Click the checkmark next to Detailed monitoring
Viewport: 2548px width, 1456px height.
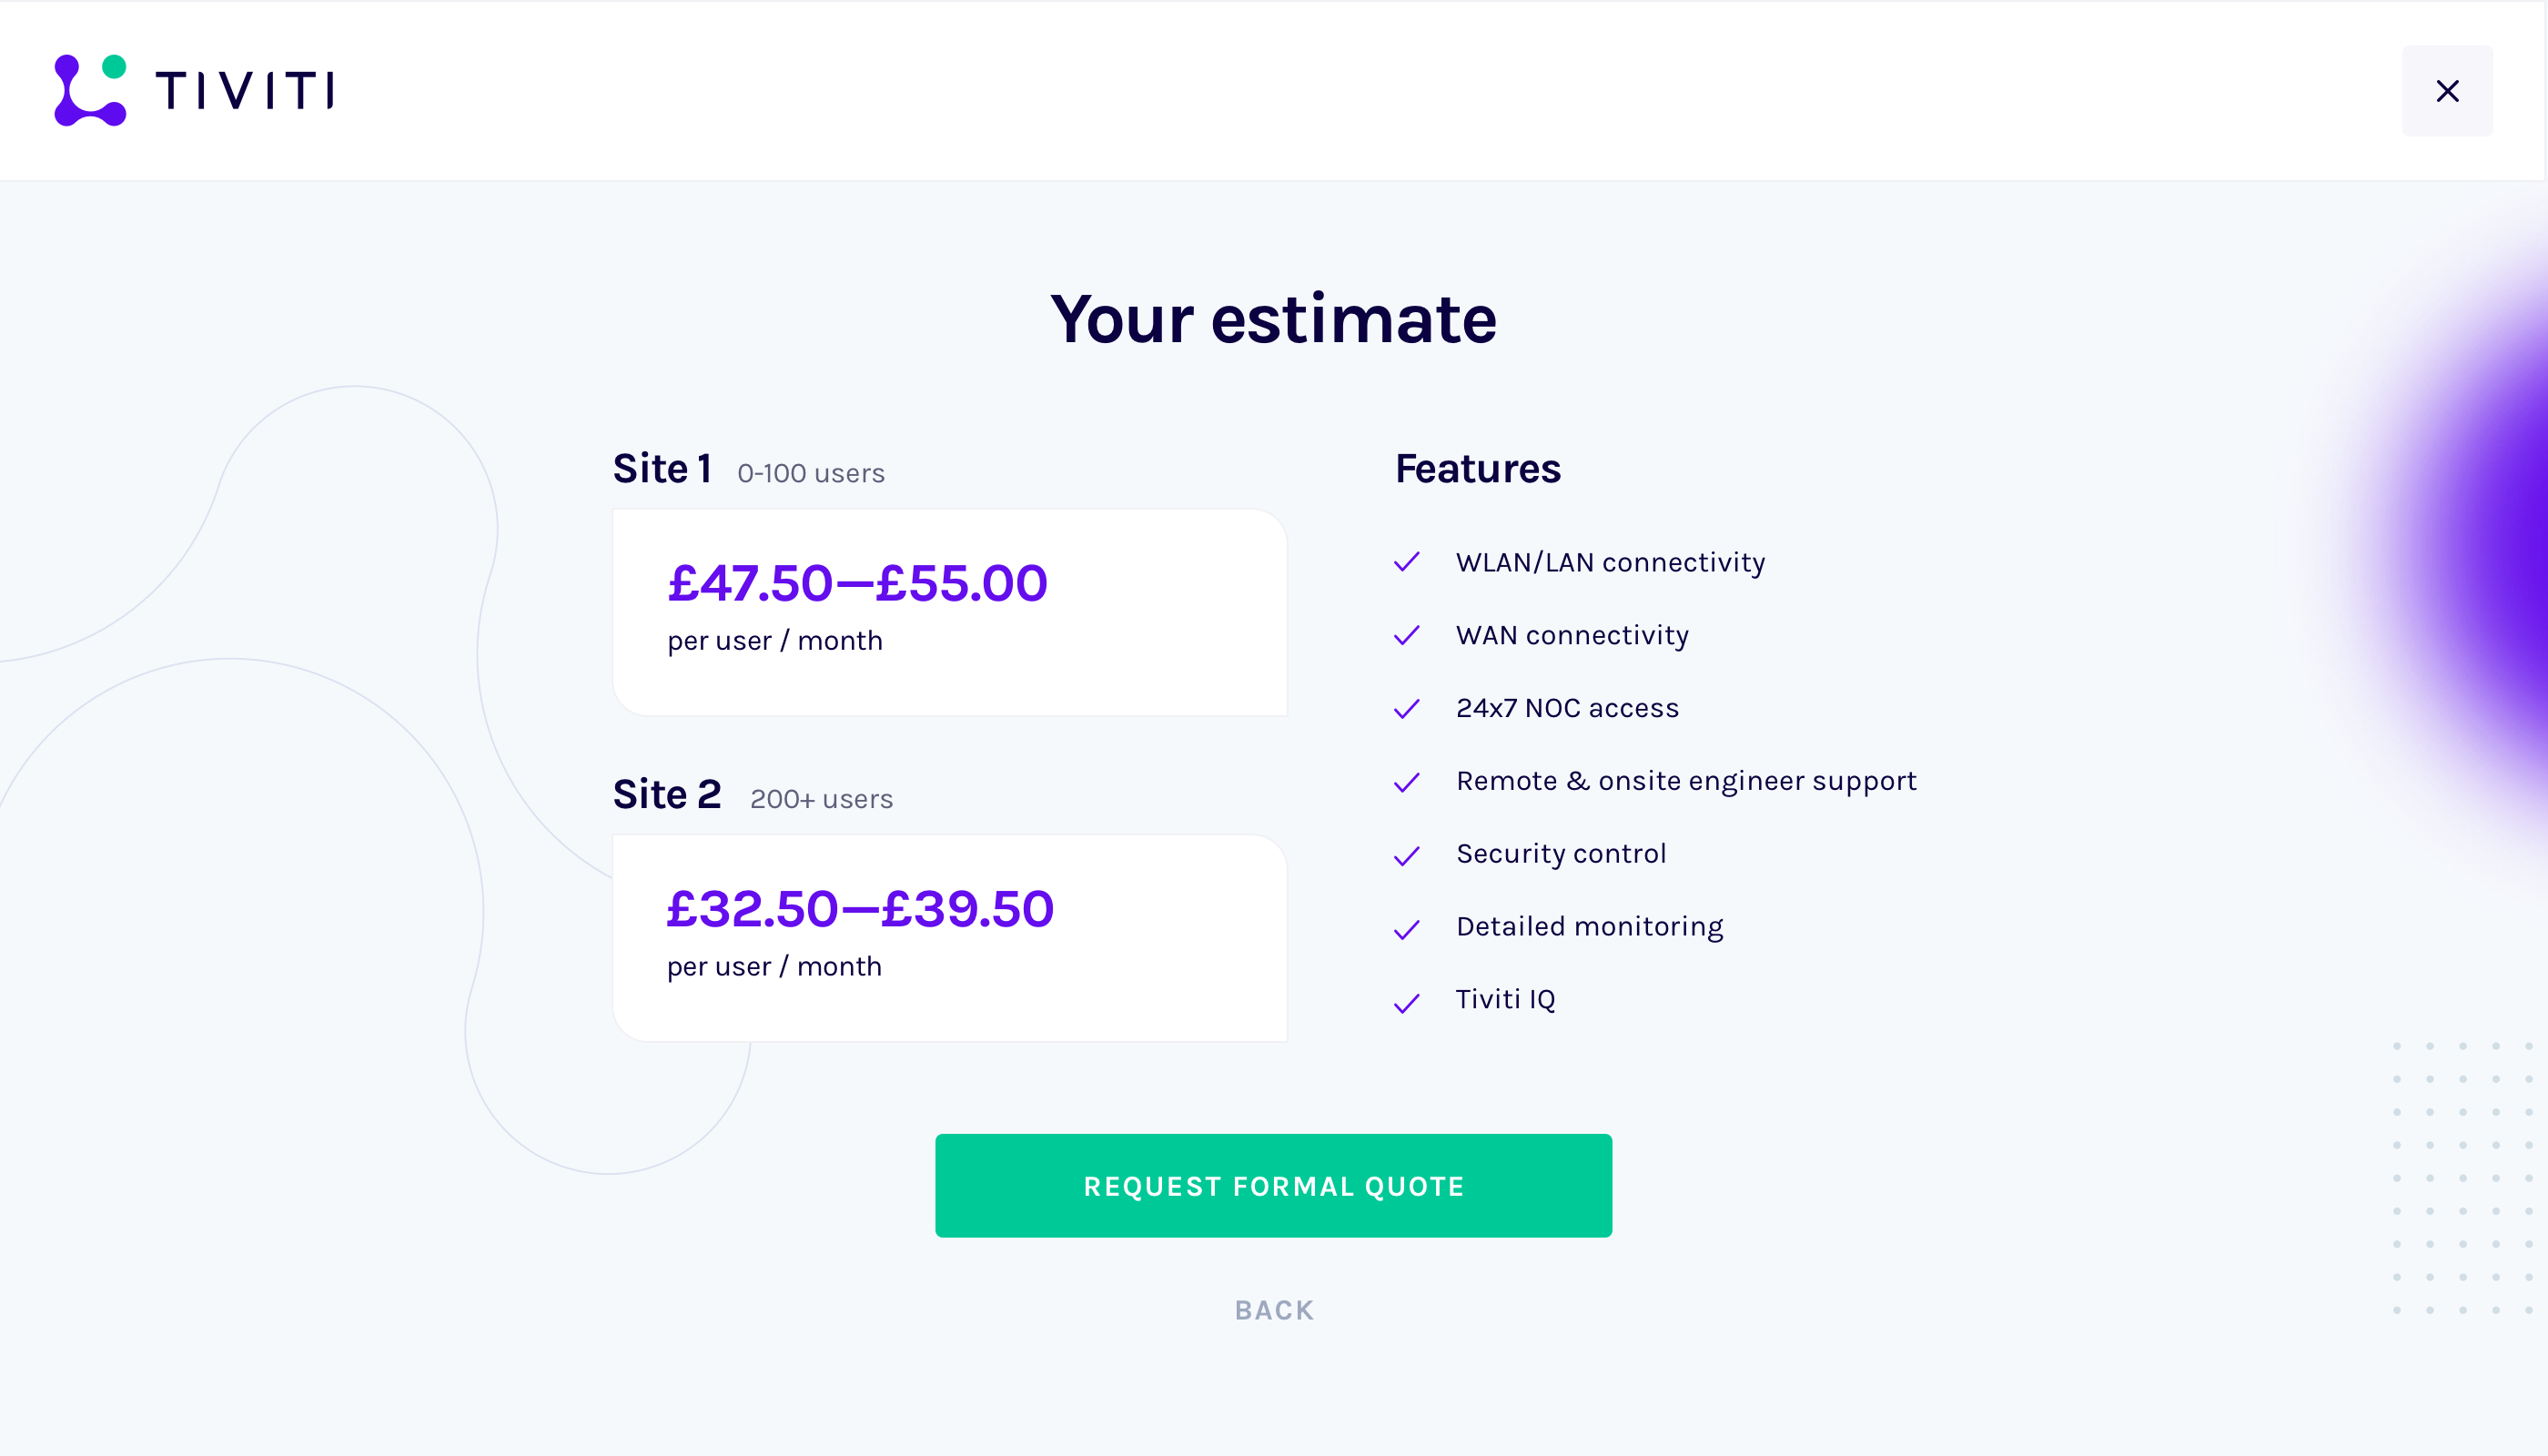pos(1407,929)
